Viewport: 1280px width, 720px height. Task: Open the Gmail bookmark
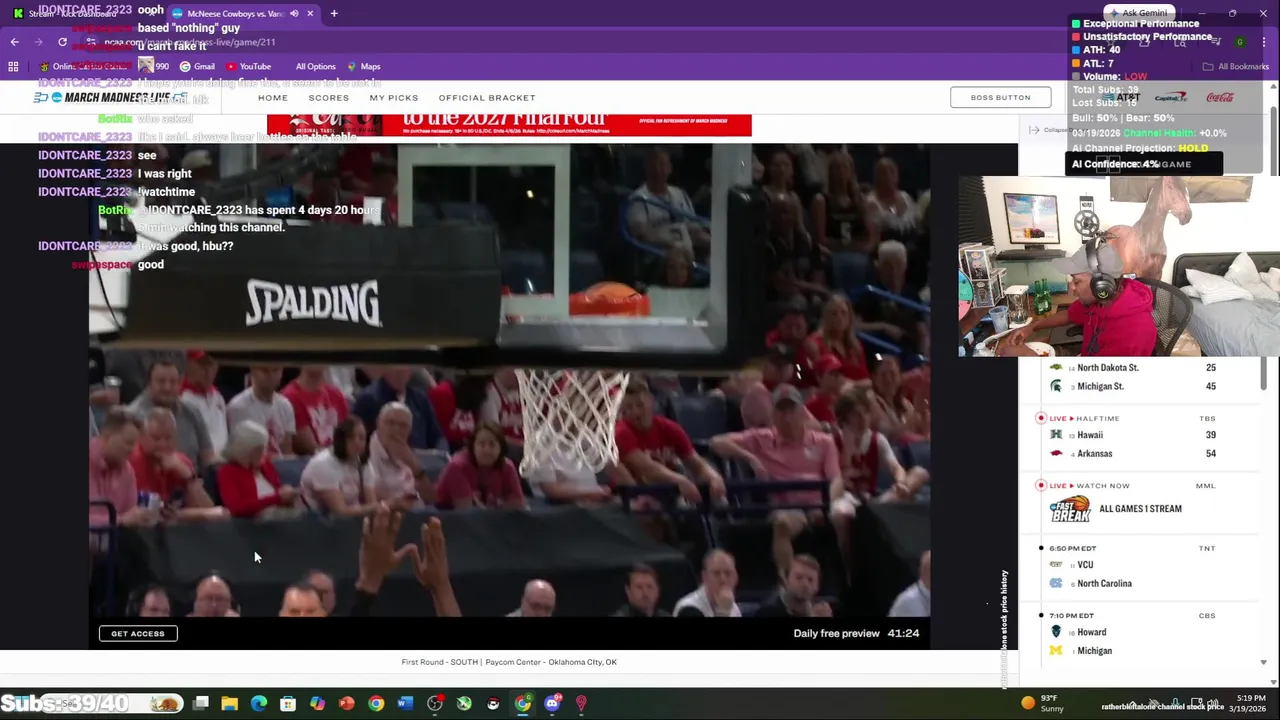(x=197, y=66)
